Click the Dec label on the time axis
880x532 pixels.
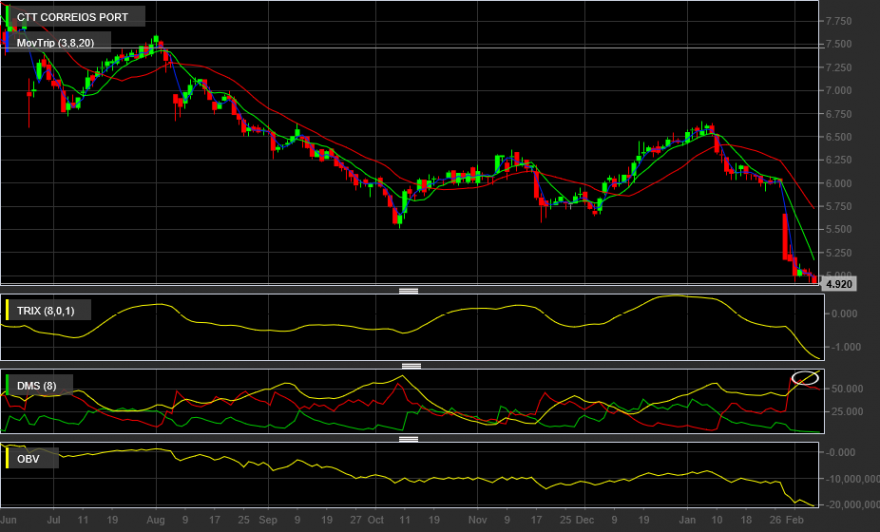585,520
